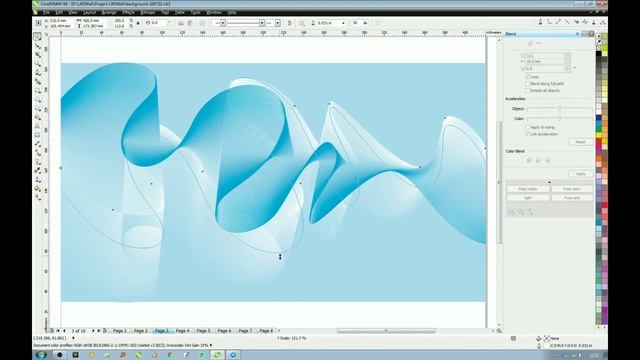The width and height of the screenshot is (640, 360).
Task: Open the Windows Start button
Action: (x=41, y=355)
